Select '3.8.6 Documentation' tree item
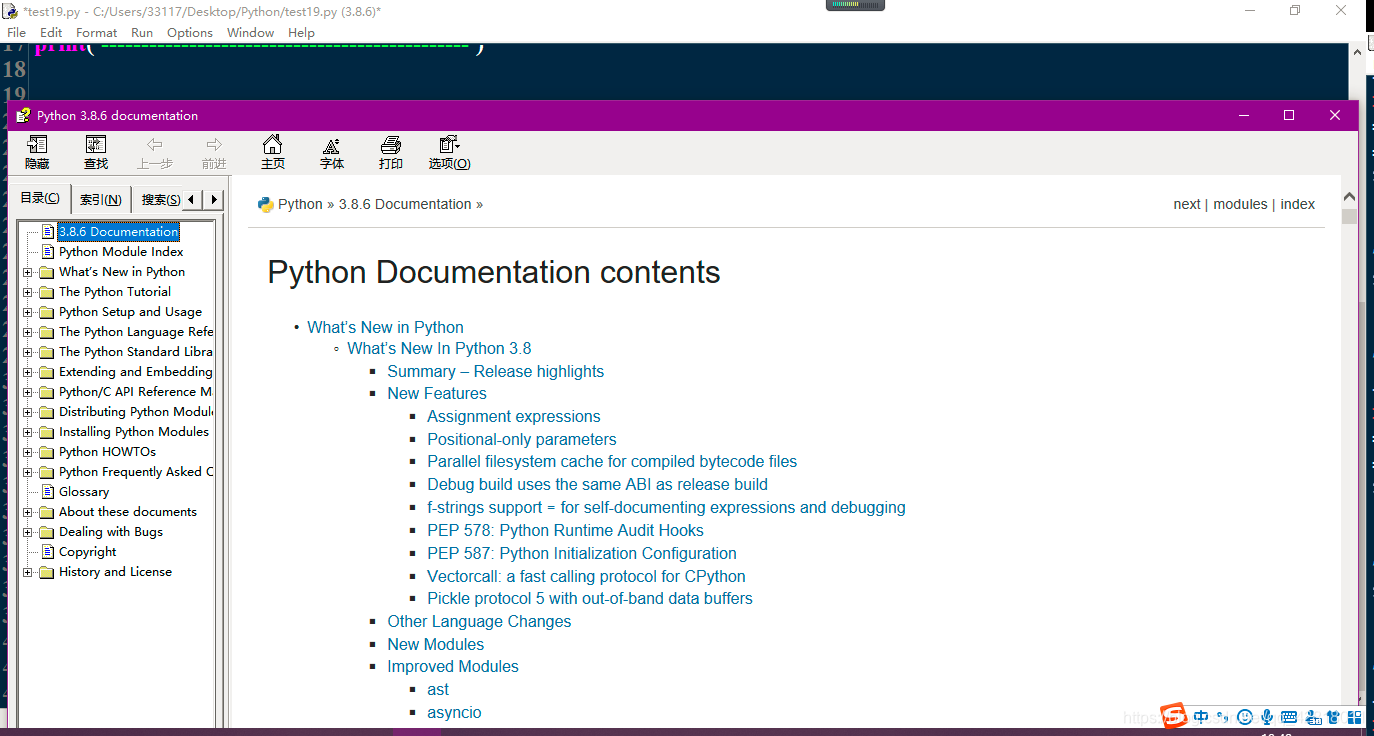The image size is (1374, 736). coord(118,231)
